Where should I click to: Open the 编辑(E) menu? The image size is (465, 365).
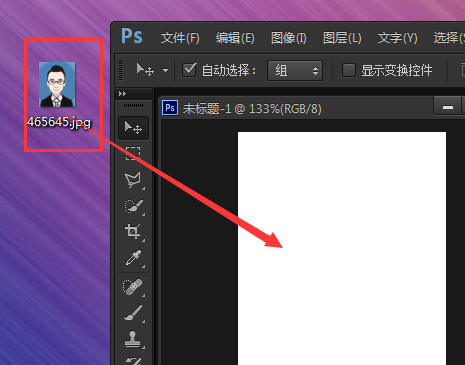pyautogui.click(x=235, y=38)
